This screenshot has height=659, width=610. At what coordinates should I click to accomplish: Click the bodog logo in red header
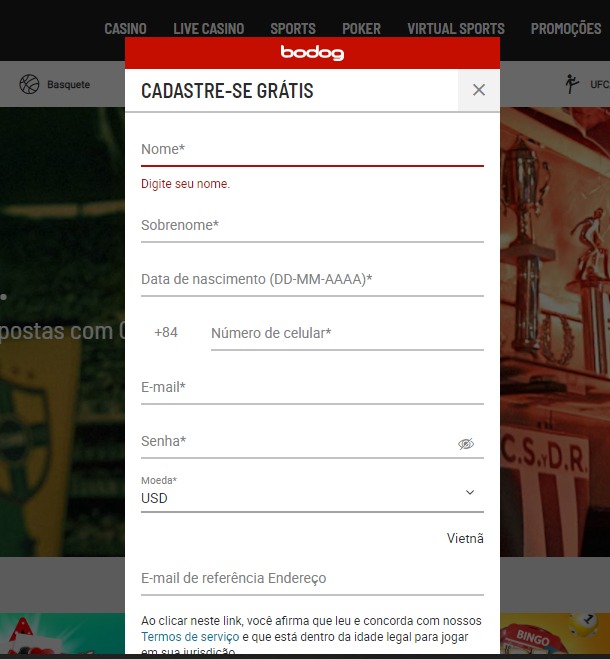pyautogui.click(x=312, y=53)
